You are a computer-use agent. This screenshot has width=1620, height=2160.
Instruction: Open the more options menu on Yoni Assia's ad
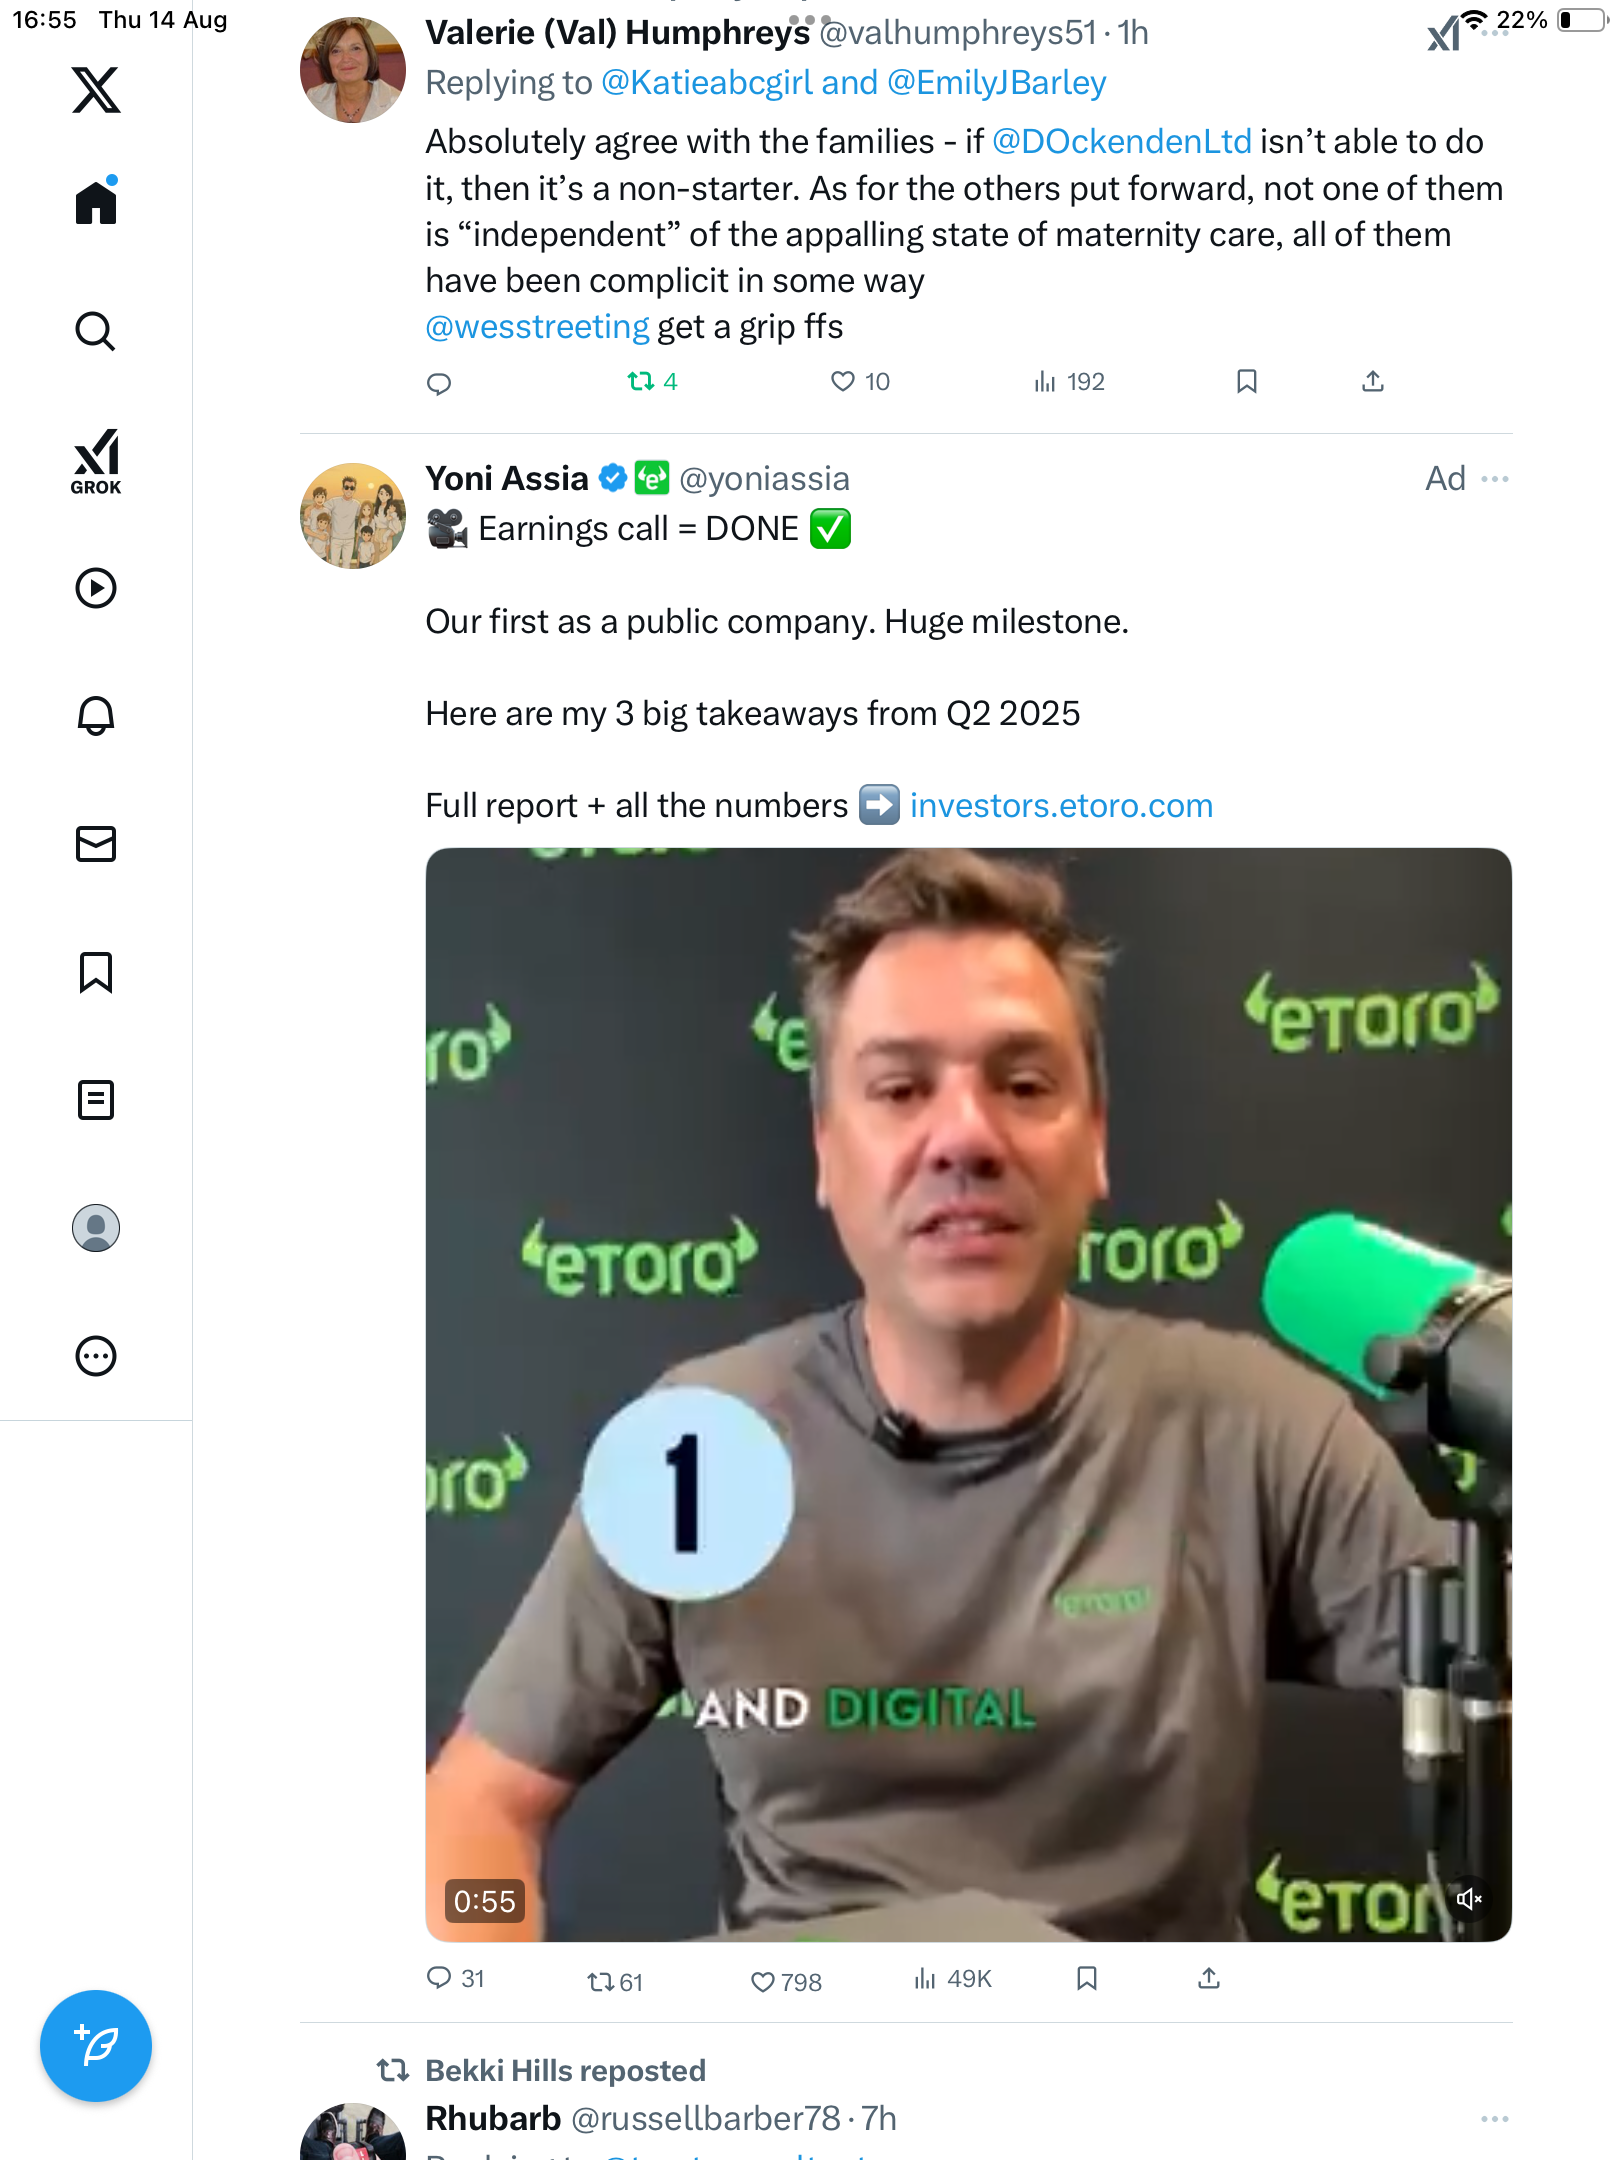pyautogui.click(x=1495, y=479)
